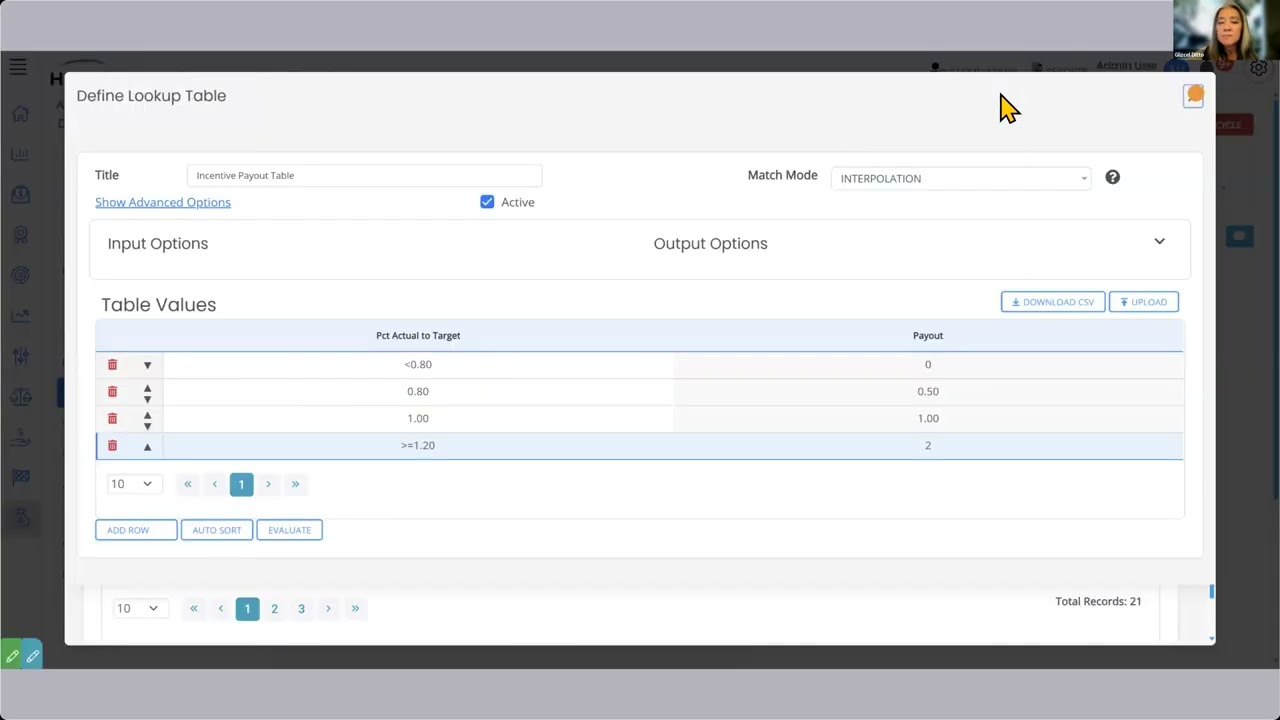Select the payout cell with value 0
1280x720 pixels.
click(x=928, y=365)
